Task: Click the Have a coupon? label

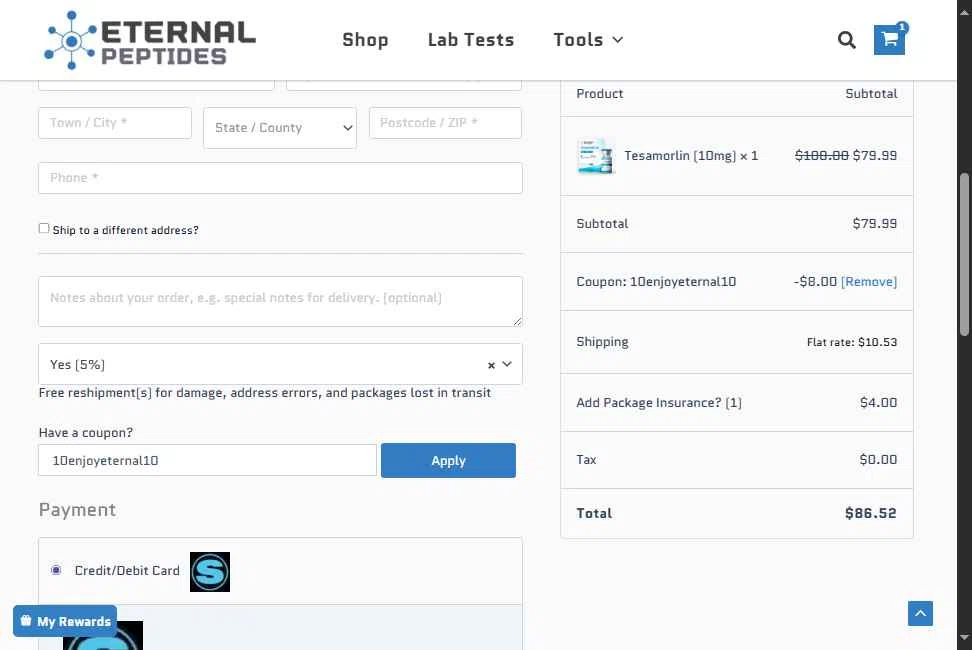Action: click(x=86, y=433)
